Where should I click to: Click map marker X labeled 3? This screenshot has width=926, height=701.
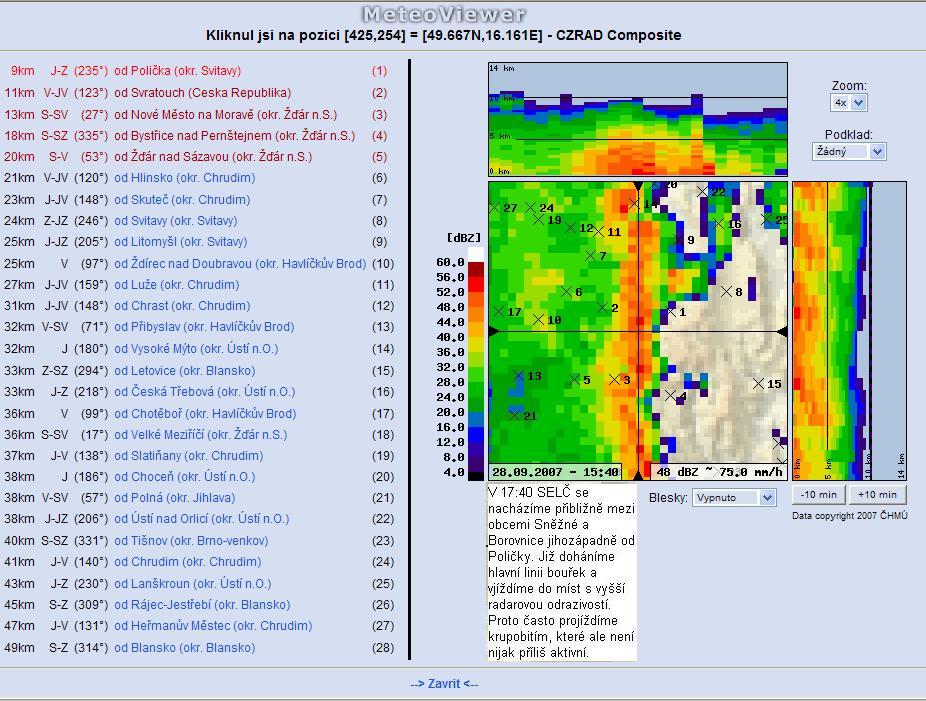[615, 379]
